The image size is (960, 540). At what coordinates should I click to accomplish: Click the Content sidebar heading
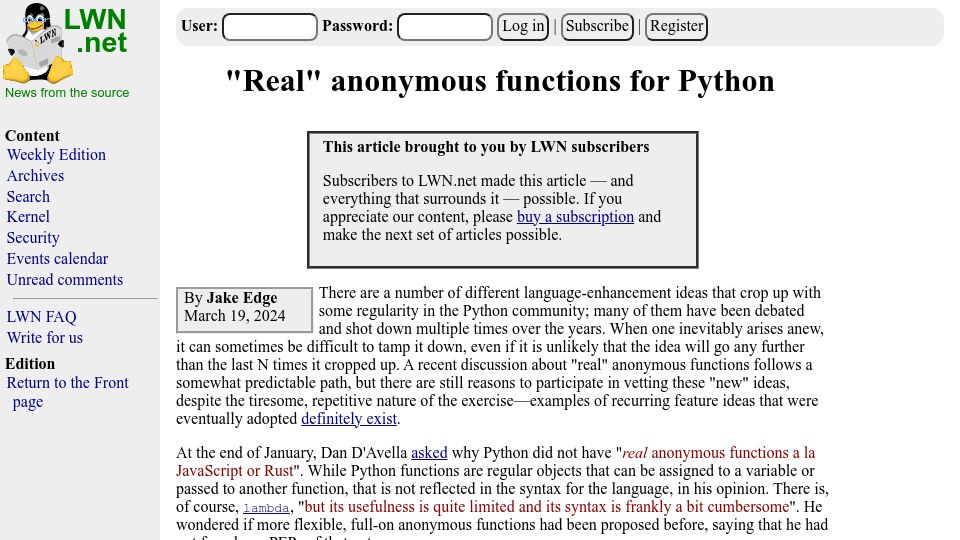tap(32, 136)
